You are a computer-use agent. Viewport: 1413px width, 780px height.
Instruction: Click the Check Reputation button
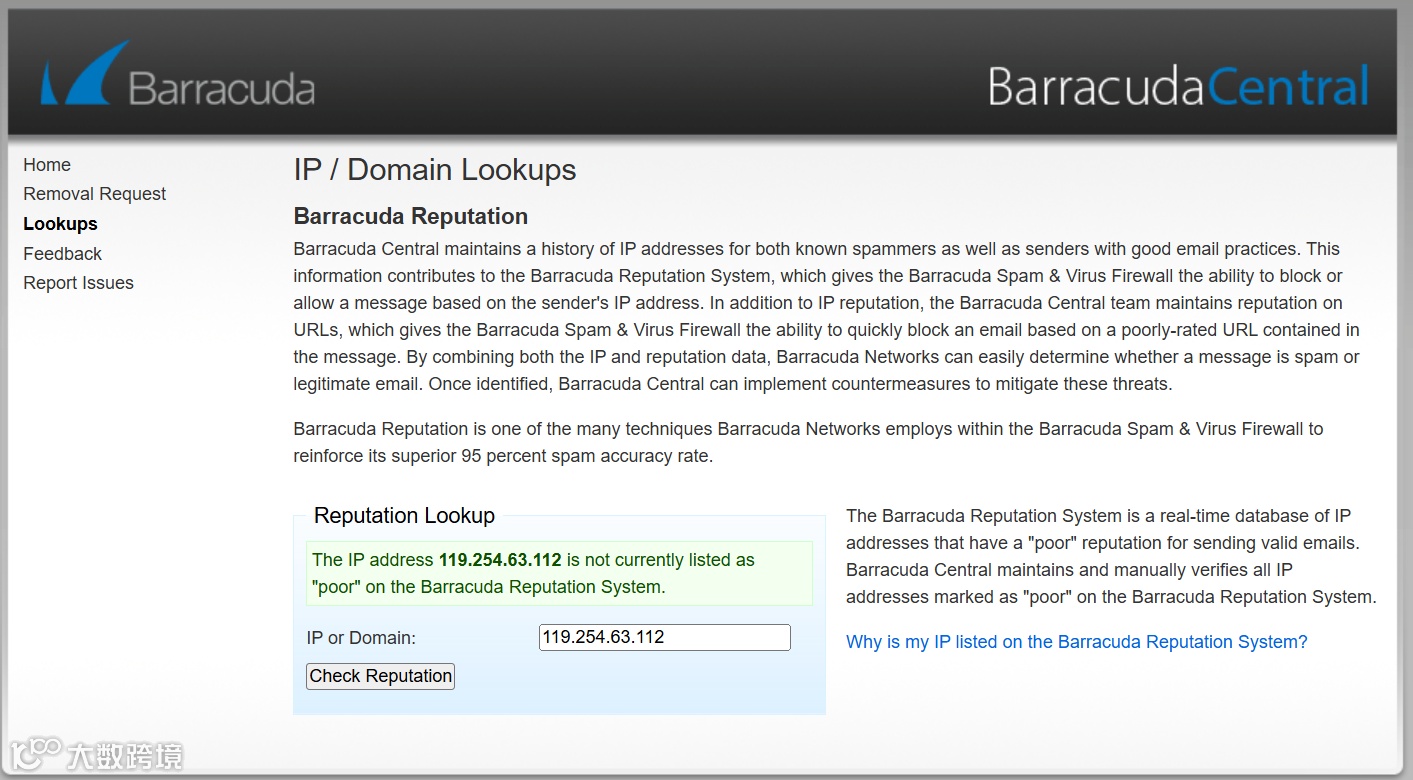[380, 676]
